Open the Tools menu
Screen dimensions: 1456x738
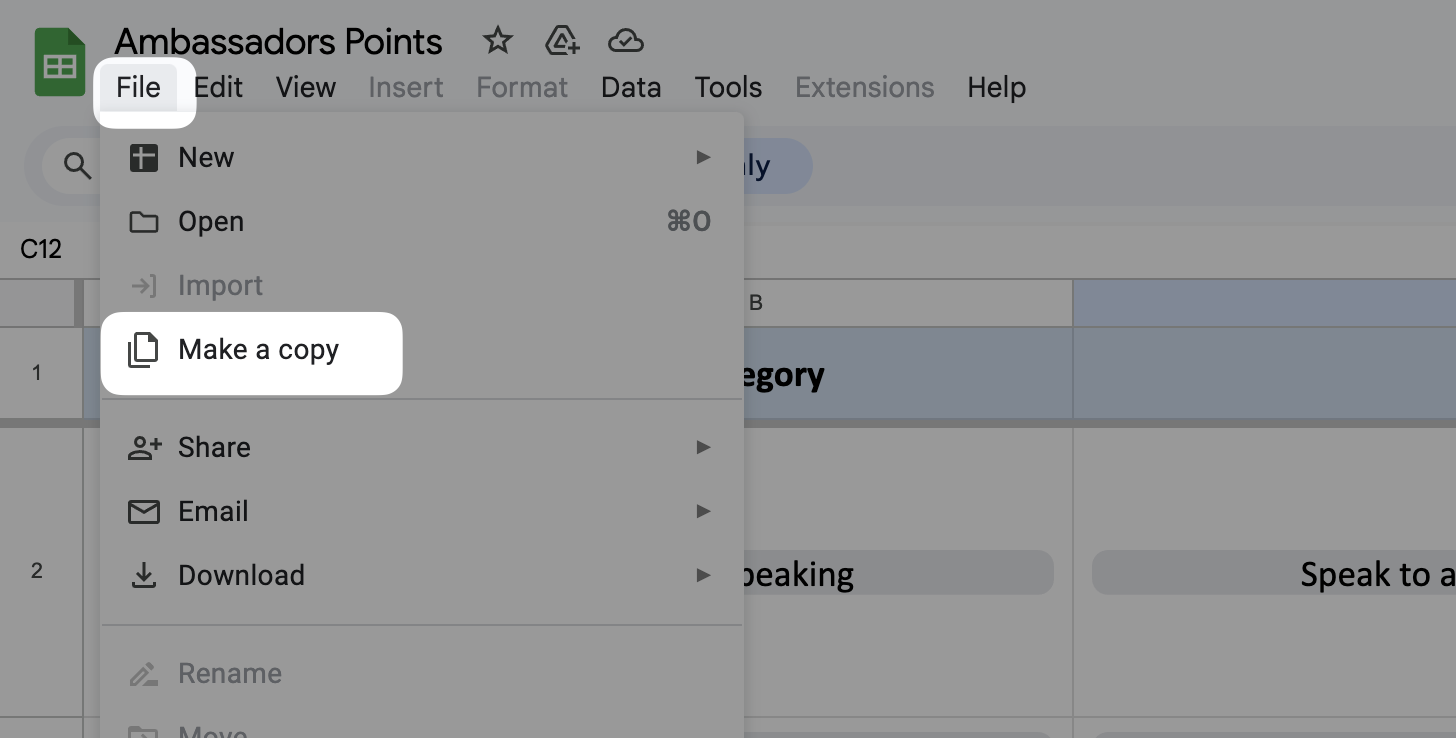[x=728, y=87]
